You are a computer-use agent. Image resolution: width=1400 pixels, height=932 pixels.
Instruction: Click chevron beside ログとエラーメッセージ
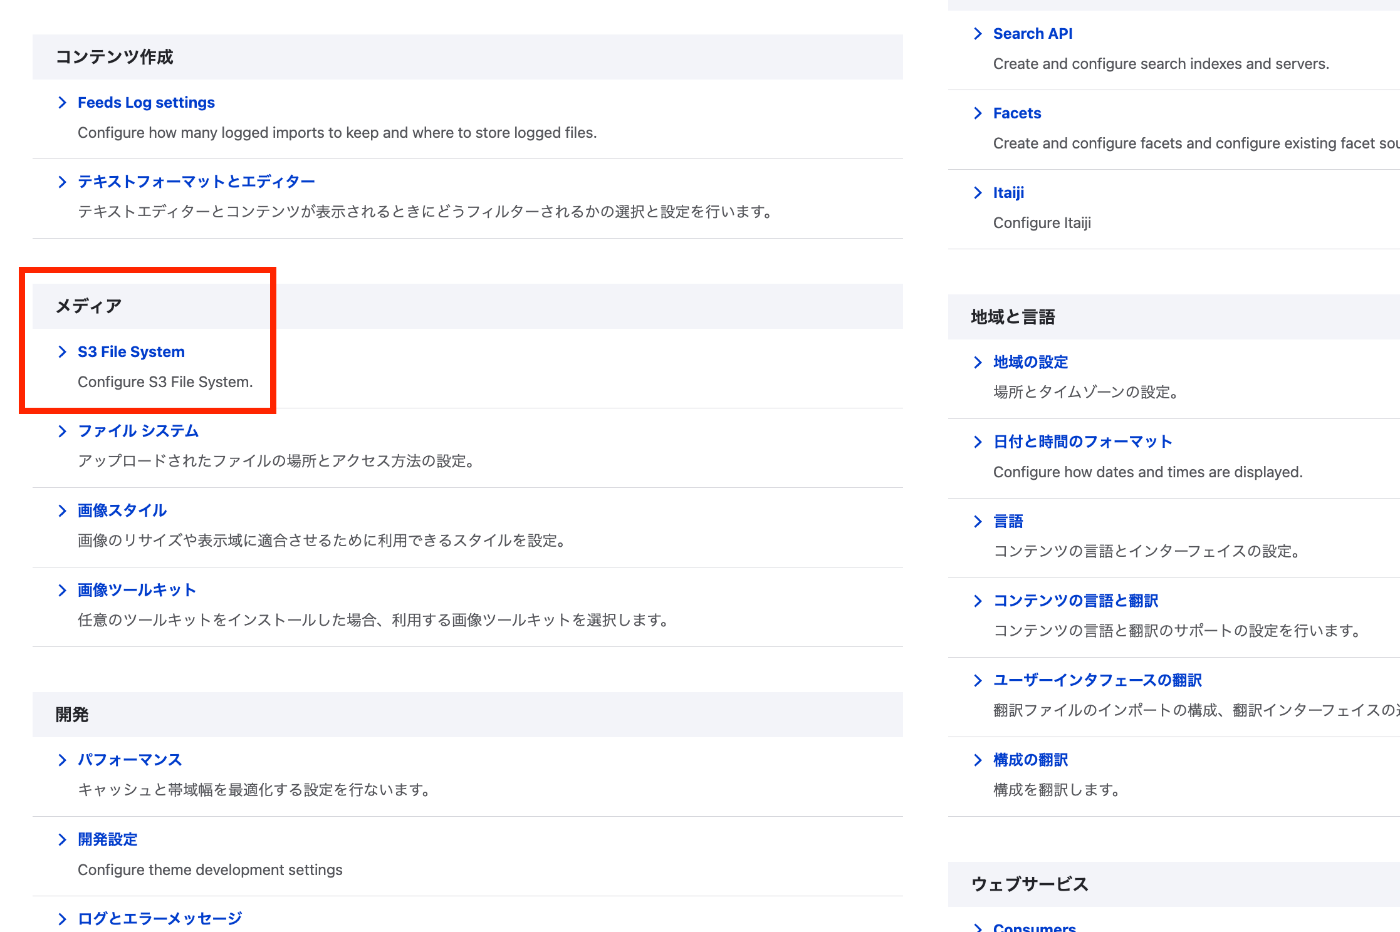click(62, 918)
